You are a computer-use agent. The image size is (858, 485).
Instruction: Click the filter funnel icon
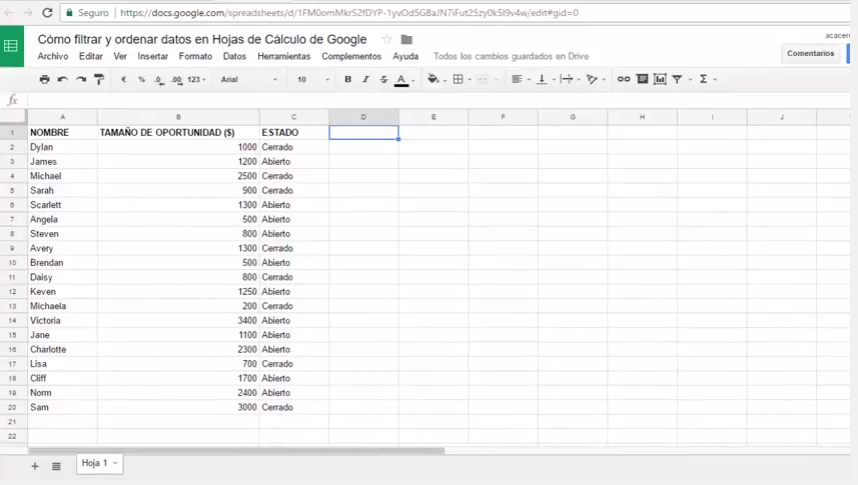coord(677,79)
